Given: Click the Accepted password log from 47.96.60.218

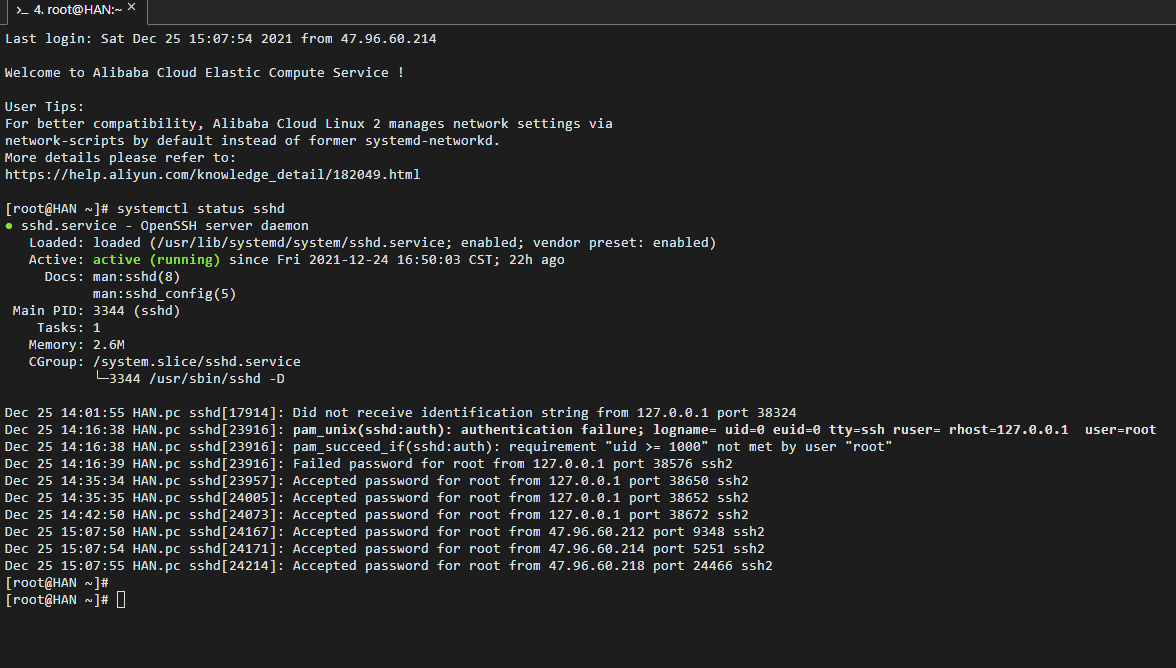Looking at the screenshot, I should pos(388,565).
